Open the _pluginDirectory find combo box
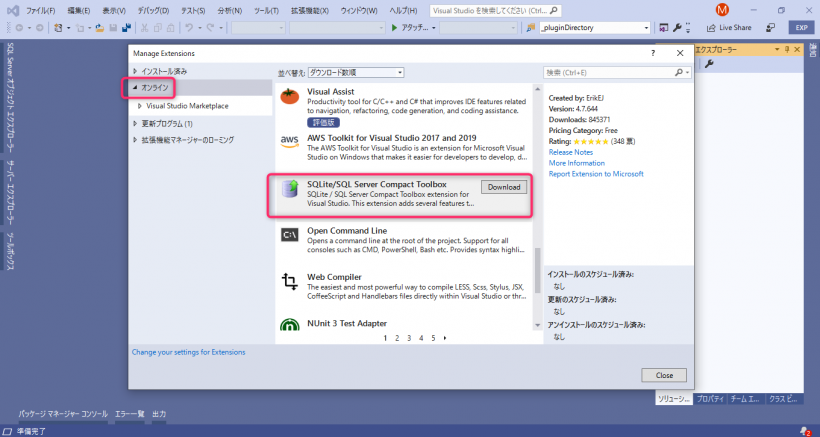 [595, 28]
